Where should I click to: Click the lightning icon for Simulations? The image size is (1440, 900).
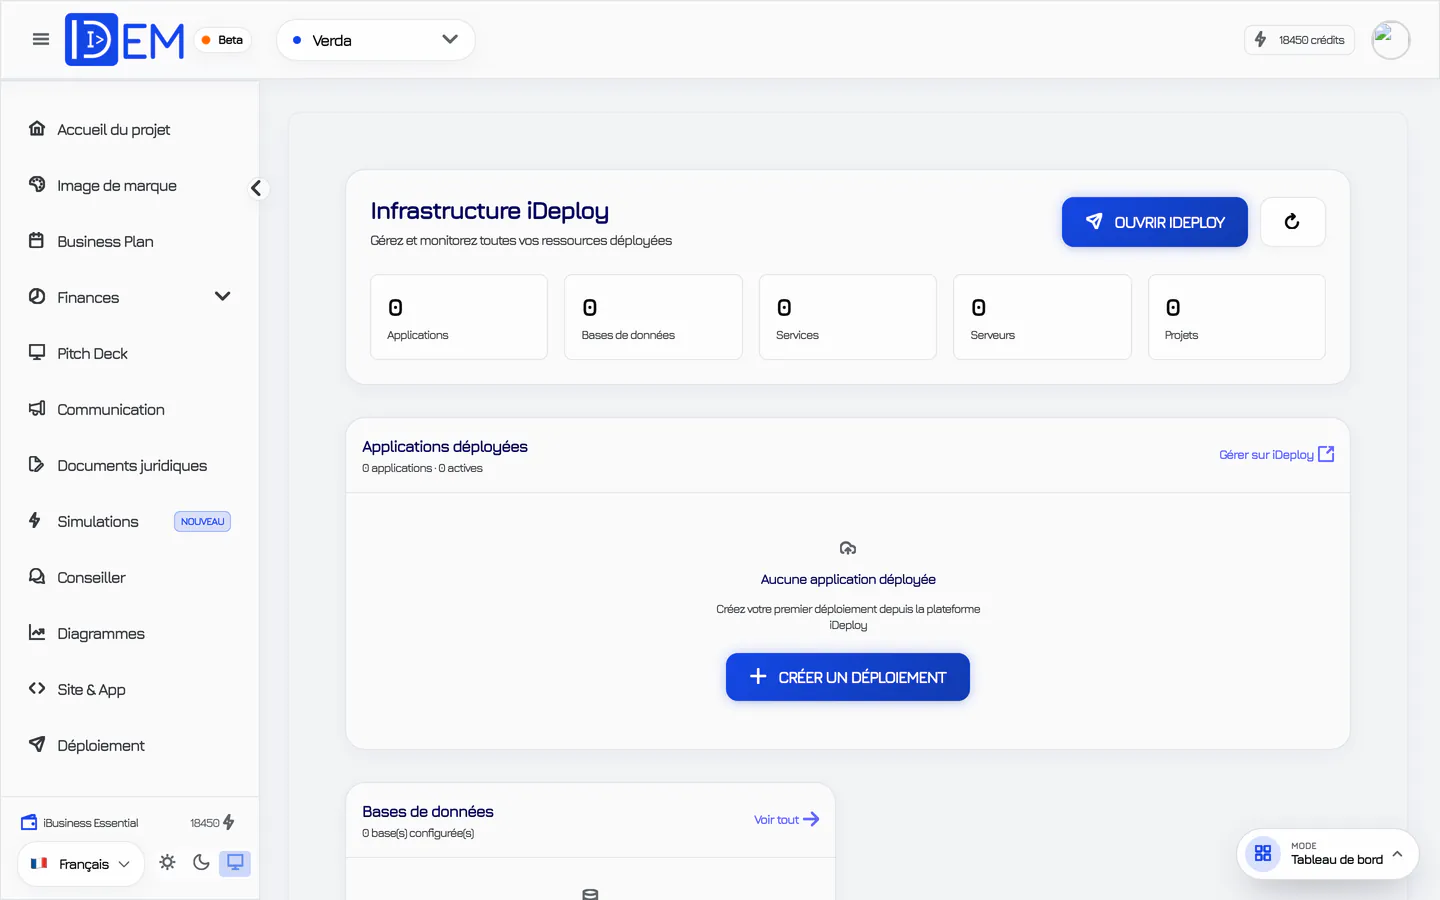coord(35,520)
